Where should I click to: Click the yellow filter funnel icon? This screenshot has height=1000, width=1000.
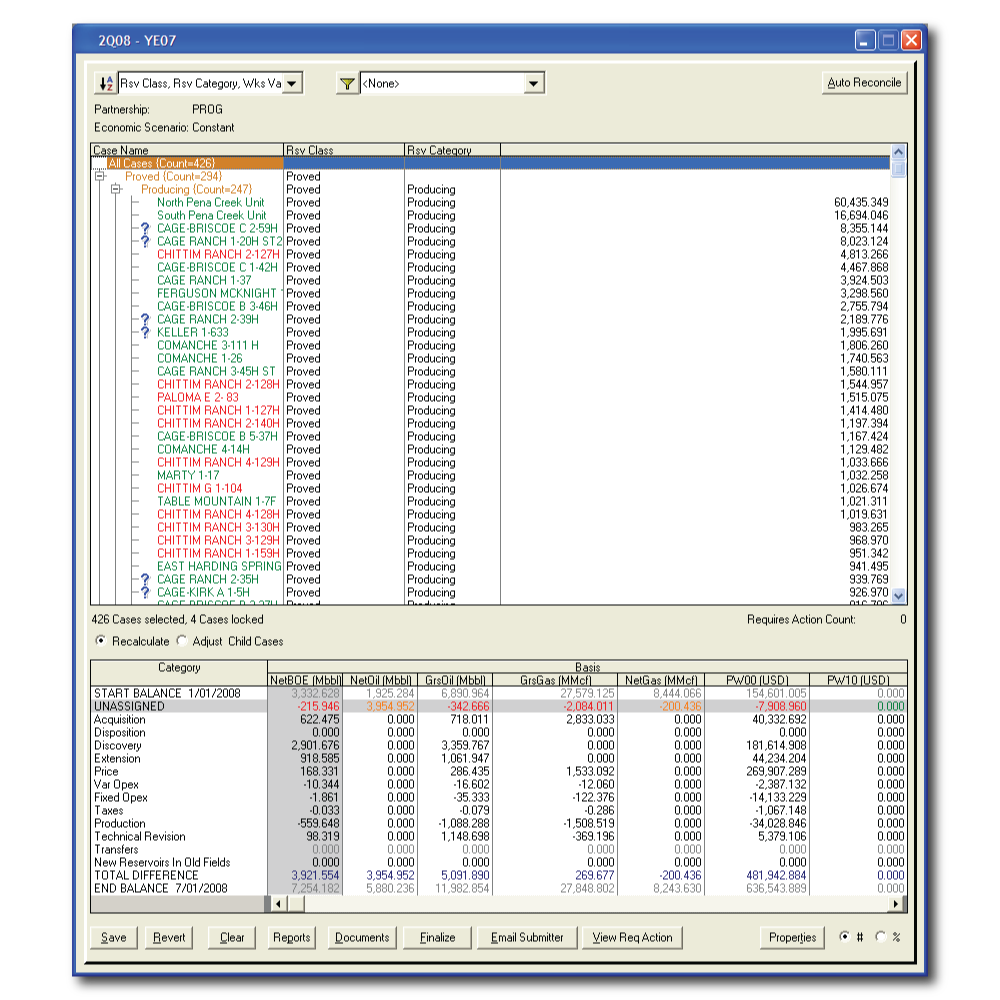tap(347, 83)
